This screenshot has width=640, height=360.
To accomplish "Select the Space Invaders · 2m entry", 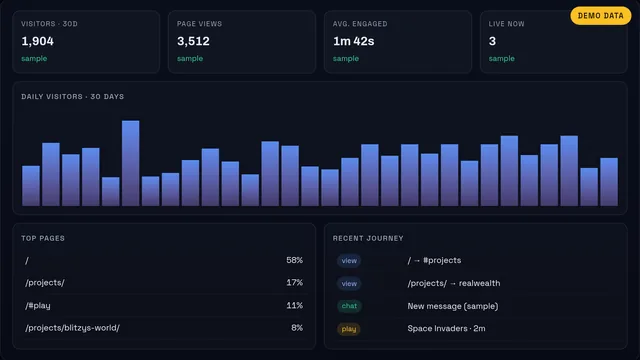I will 447,329.
